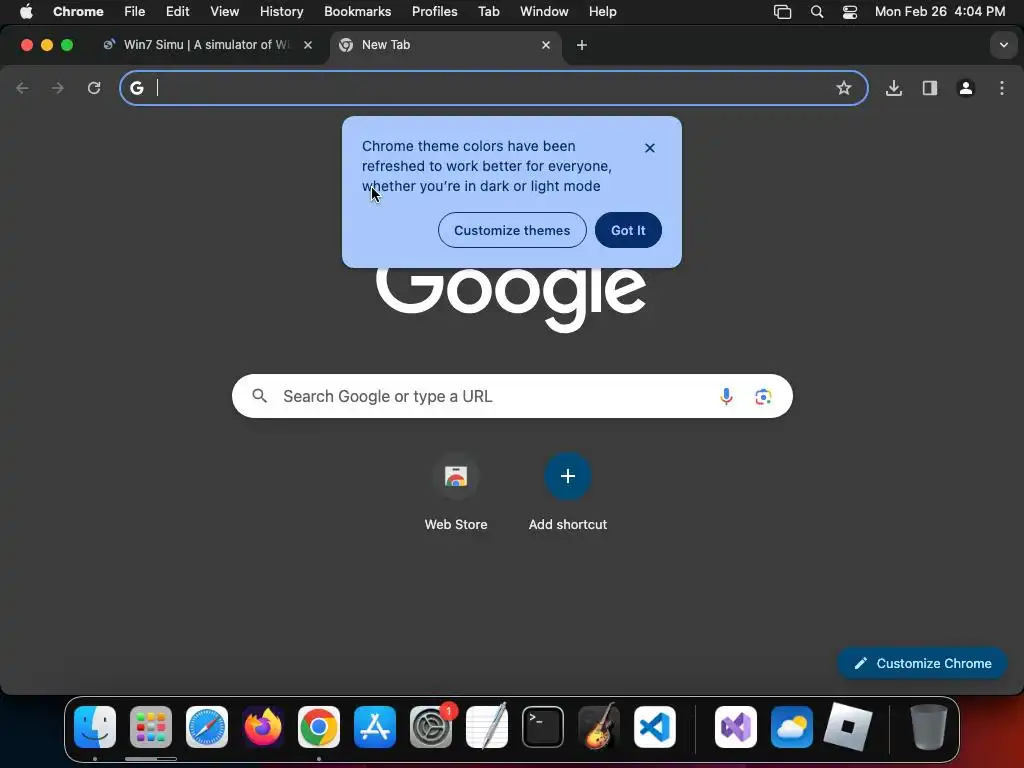Select the New Tab tab

click(447, 45)
